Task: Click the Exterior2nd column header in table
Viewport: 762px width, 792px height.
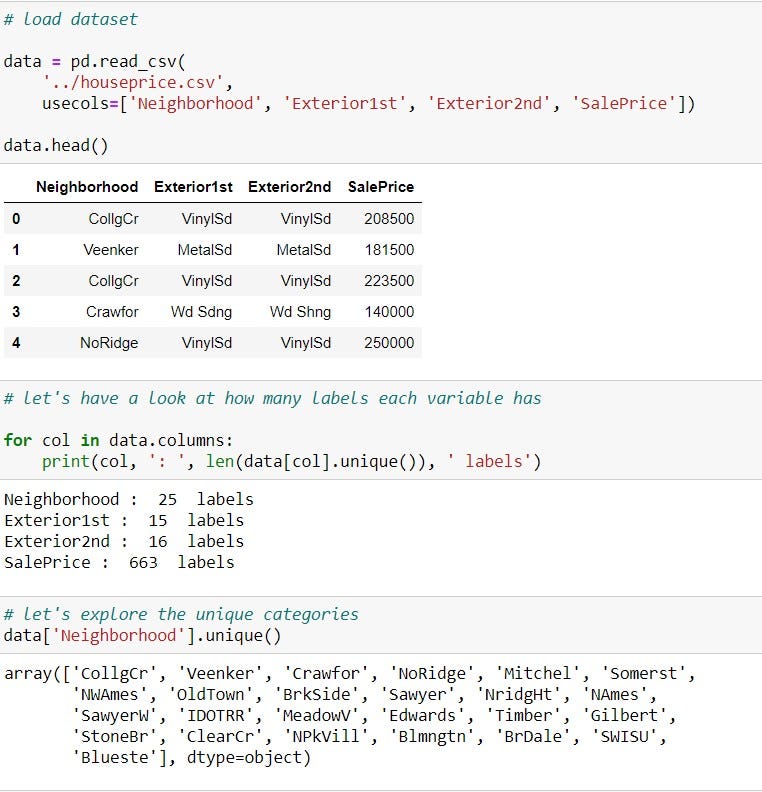Action: tap(289, 187)
